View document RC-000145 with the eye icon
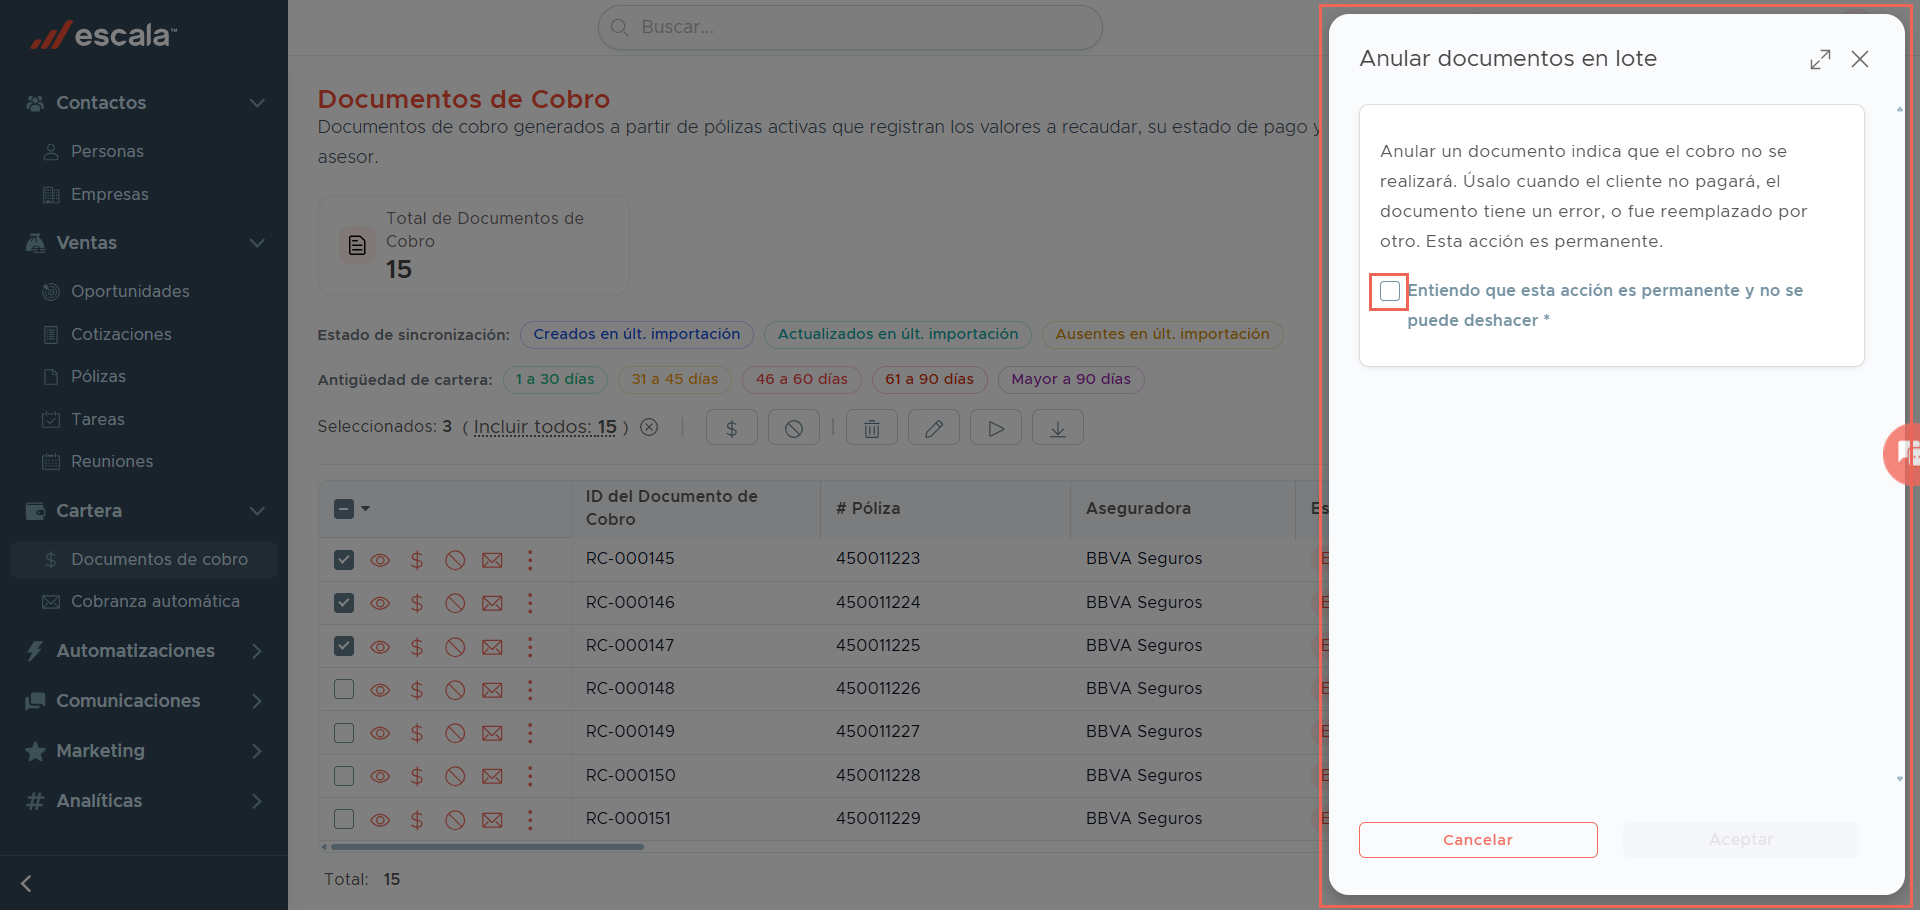This screenshot has width=1920, height=910. 380,560
